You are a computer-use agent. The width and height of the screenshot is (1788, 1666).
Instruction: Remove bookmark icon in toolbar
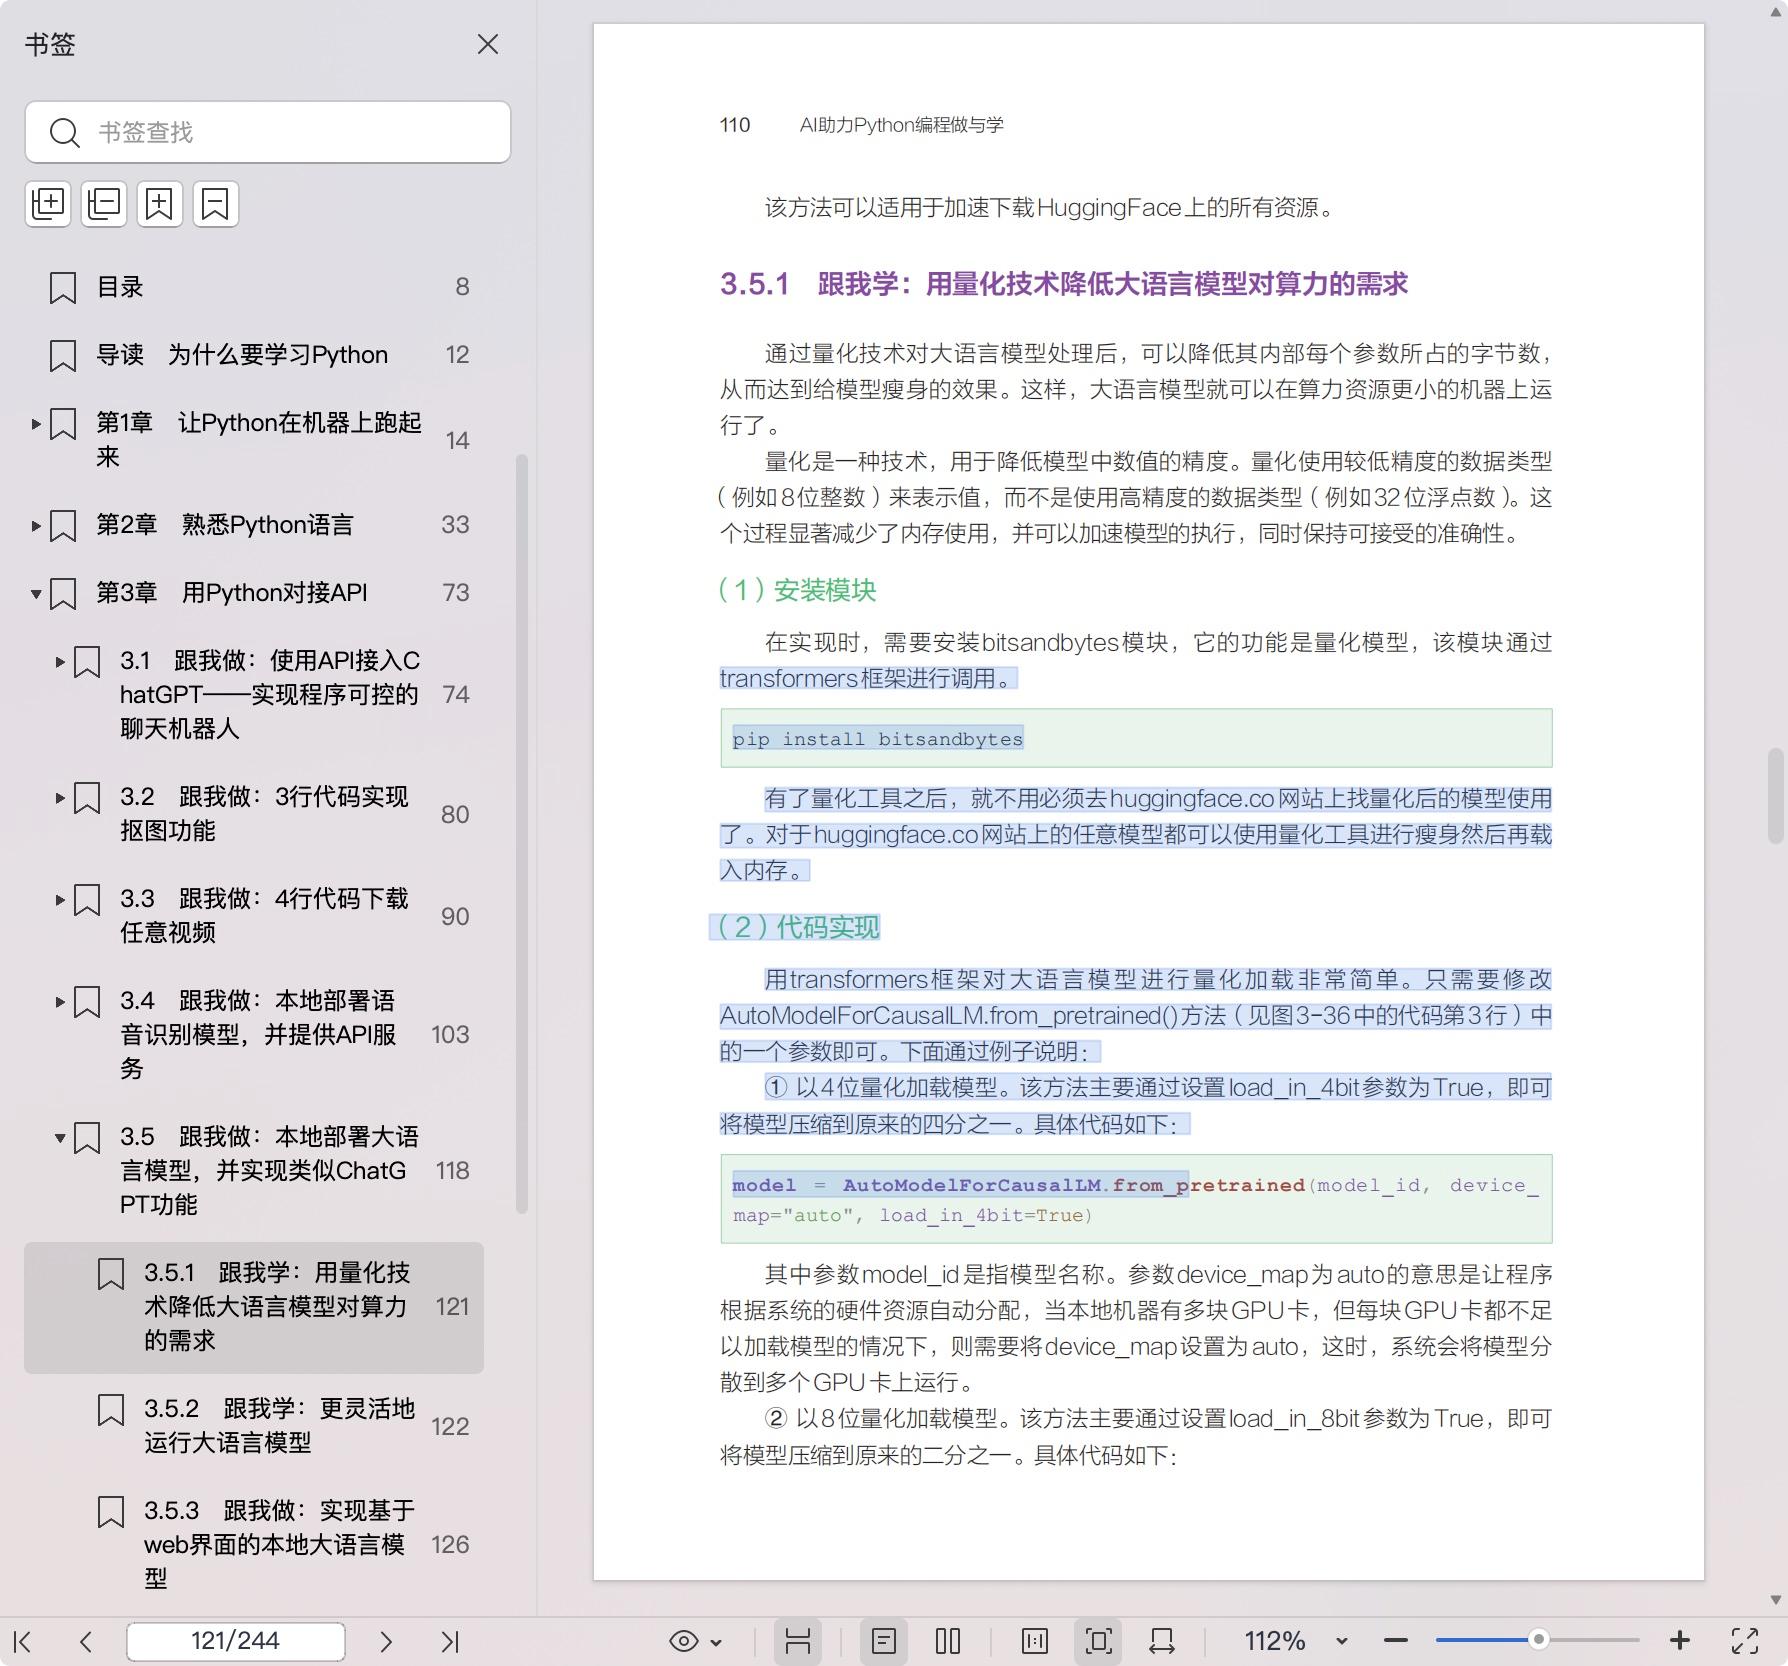(x=216, y=204)
